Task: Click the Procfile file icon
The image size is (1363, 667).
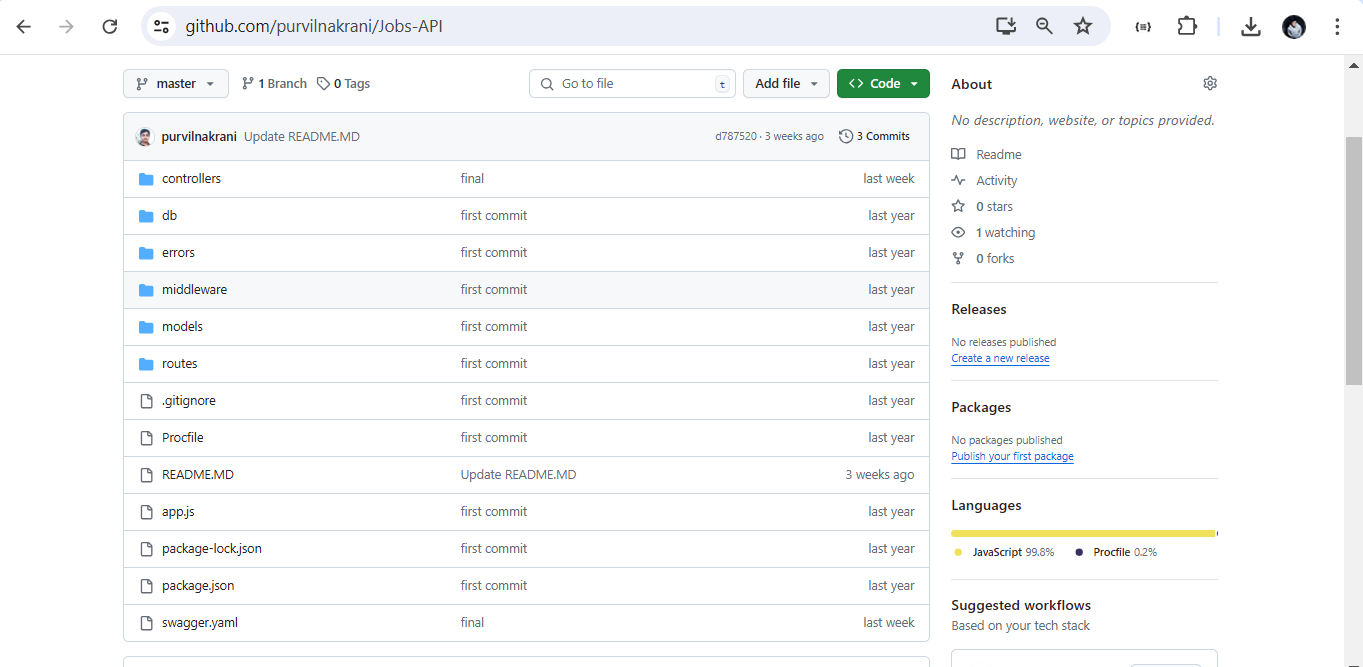Action: click(x=146, y=438)
